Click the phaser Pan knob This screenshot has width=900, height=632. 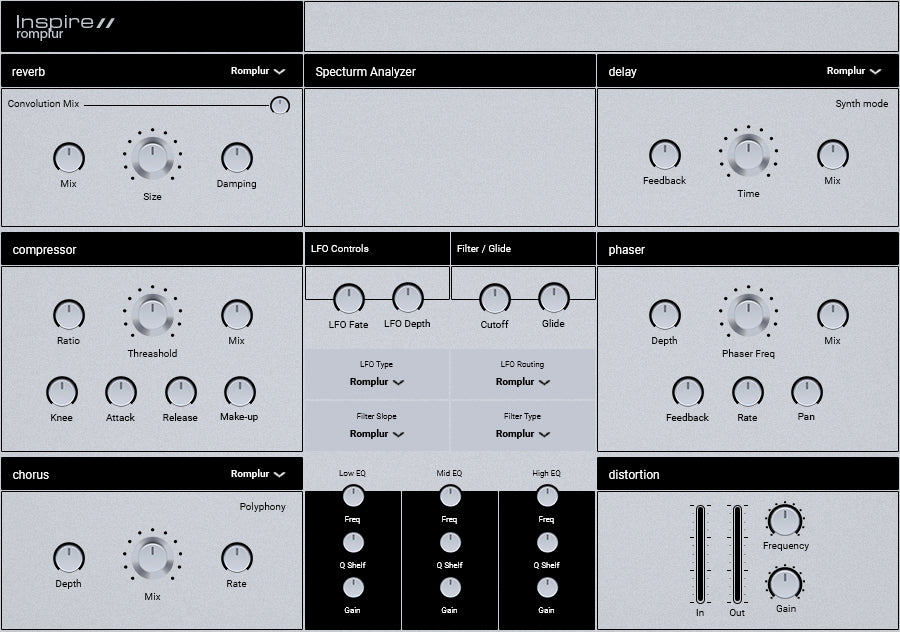pos(807,392)
